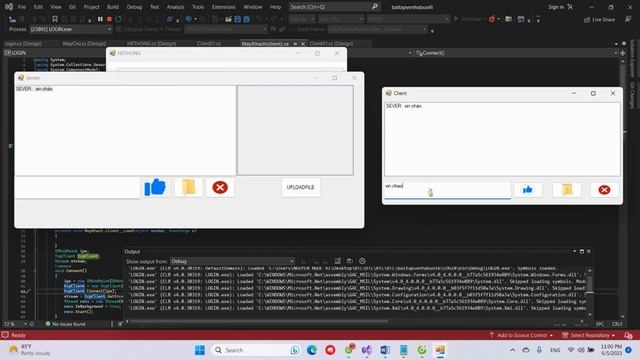This screenshot has width=640, height=360.
Task: Click the Wi-Fi network tray icon
Action: [571, 350]
